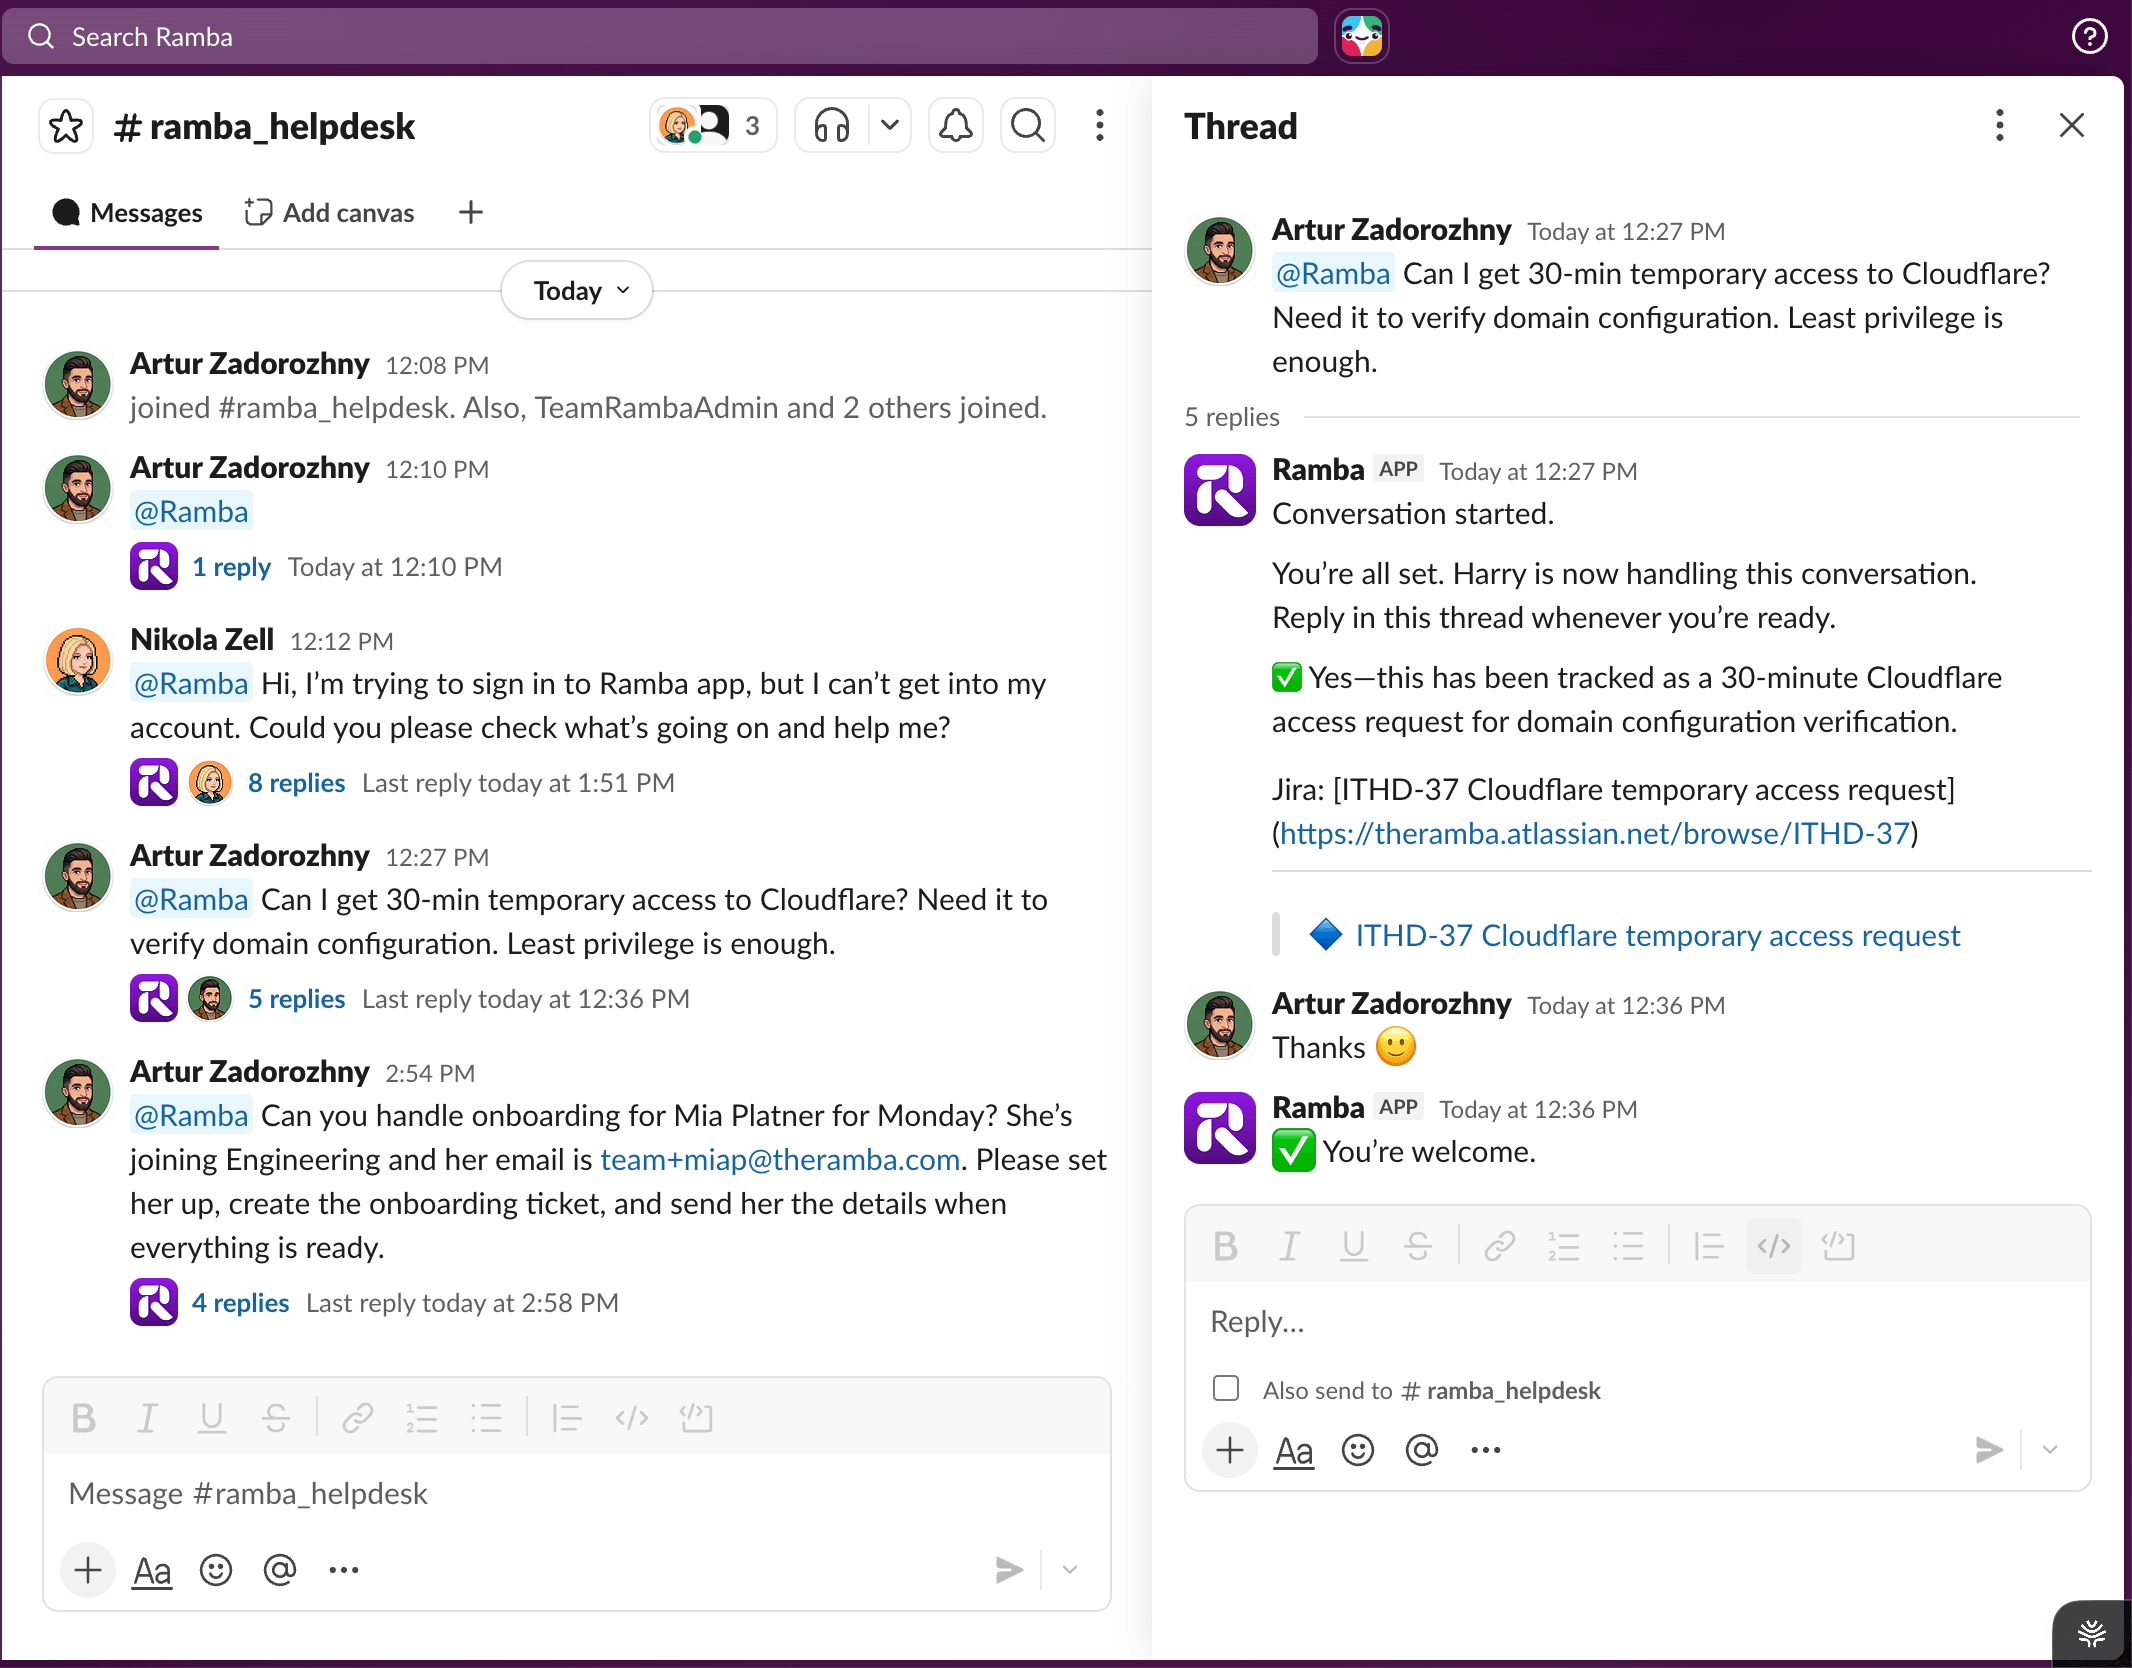Open help question mark icon
Viewport: 2132px width, 1668px height.
pyautogui.click(x=2088, y=37)
